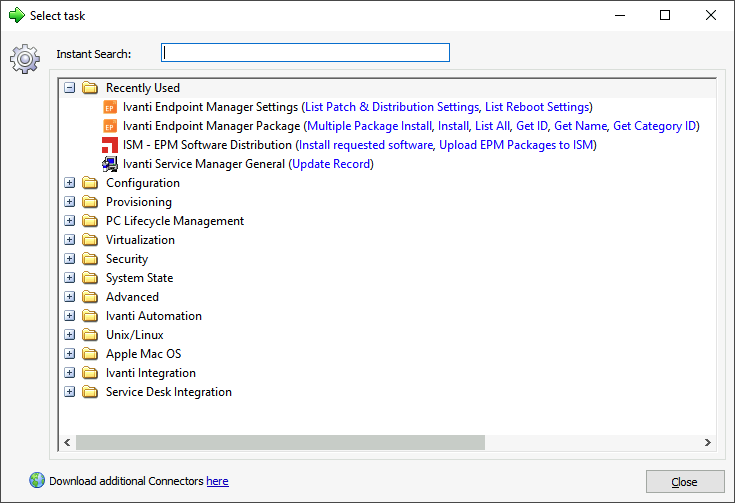Click the Close button

(685, 481)
